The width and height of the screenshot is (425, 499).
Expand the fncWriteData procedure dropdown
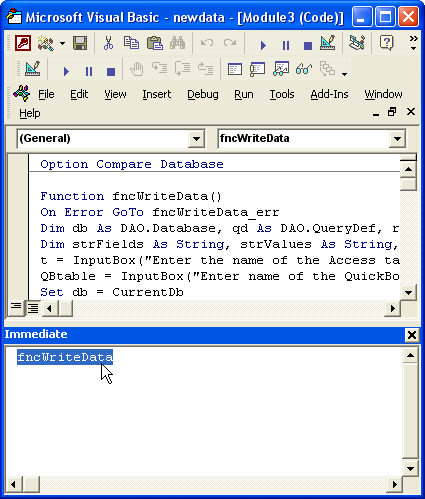(397, 139)
